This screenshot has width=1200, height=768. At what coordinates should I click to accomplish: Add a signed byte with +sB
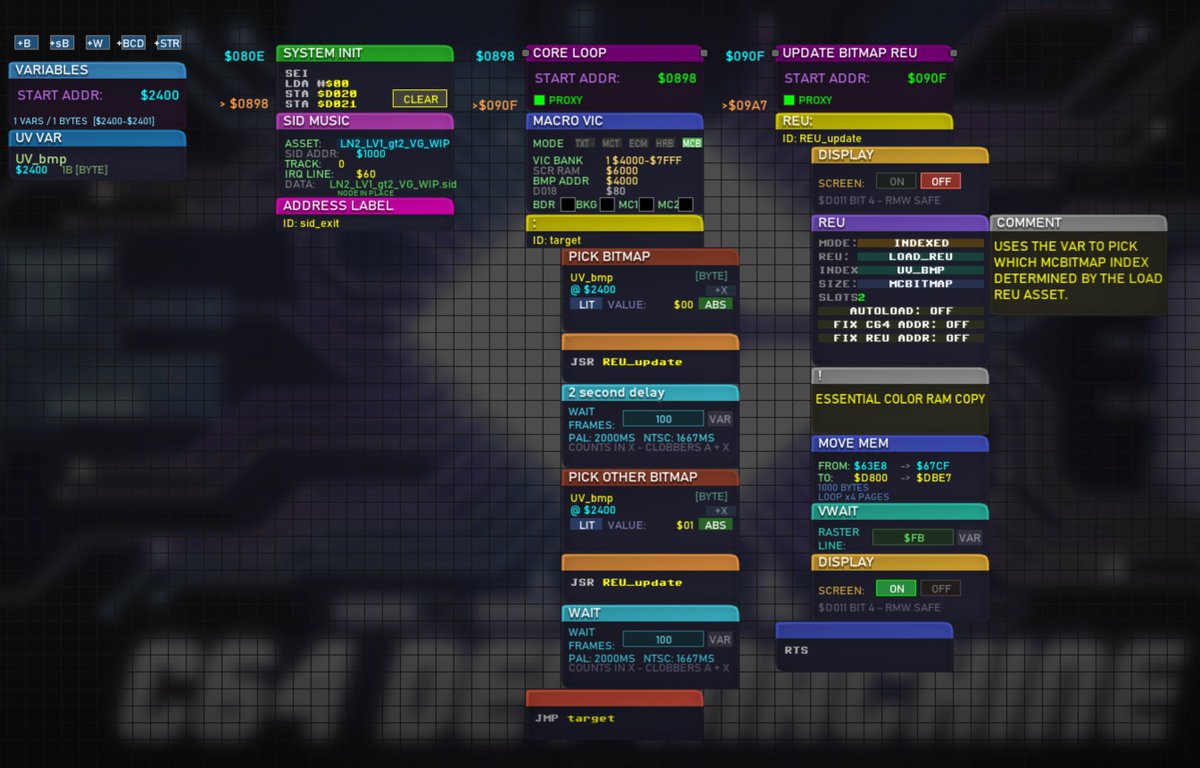(62, 43)
